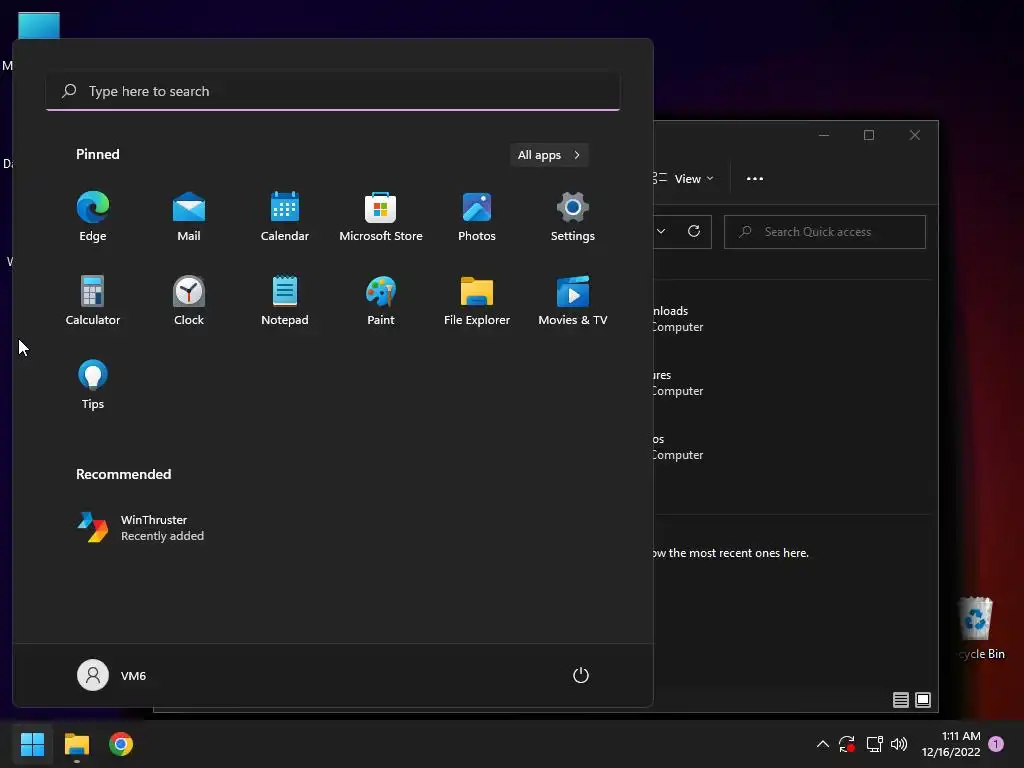Open the Edge browser from pinned apps
The image size is (1024, 768).
pyautogui.click(x=93, y=217)
